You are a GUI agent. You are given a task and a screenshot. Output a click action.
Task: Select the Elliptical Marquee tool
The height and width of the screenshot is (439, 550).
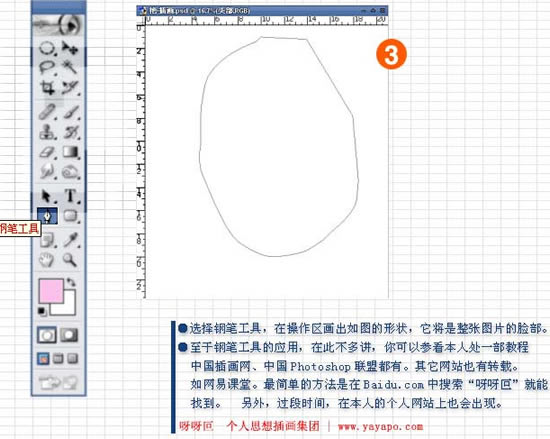(x=47, y=48)
